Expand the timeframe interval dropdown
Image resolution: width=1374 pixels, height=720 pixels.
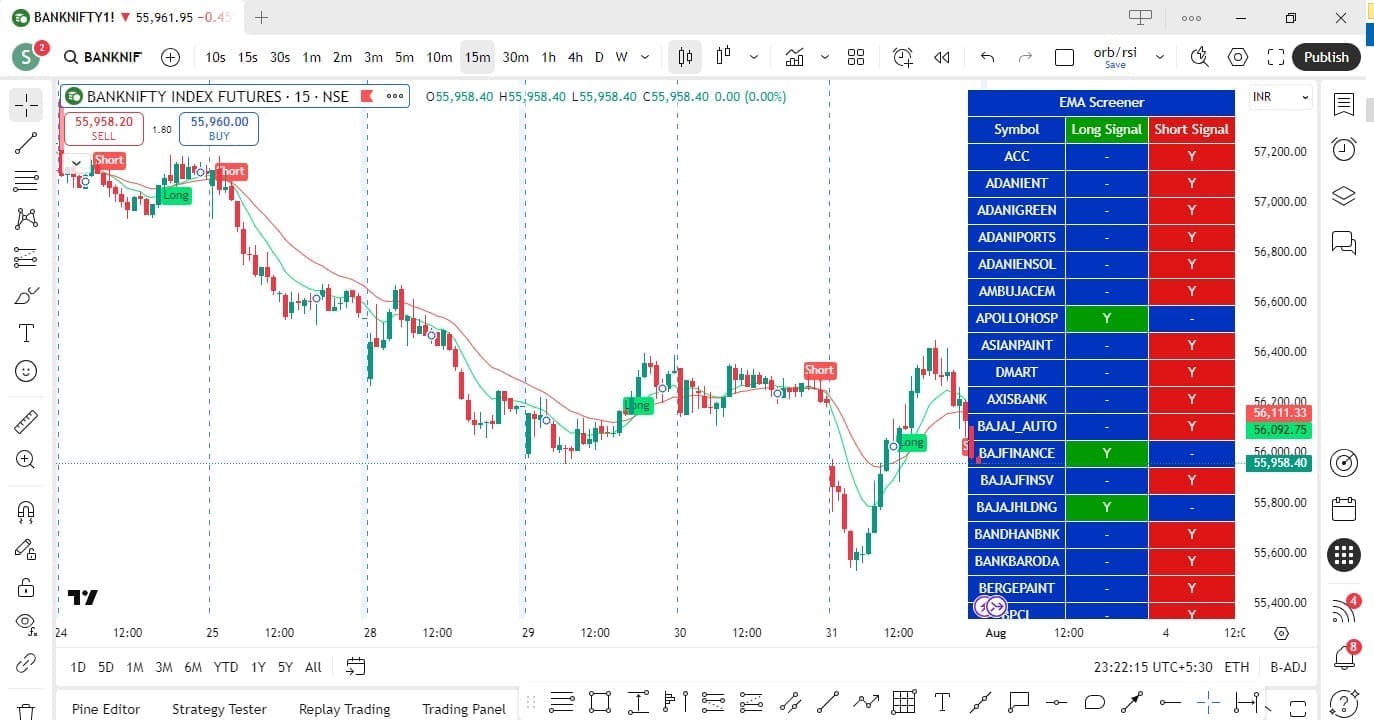645,57
